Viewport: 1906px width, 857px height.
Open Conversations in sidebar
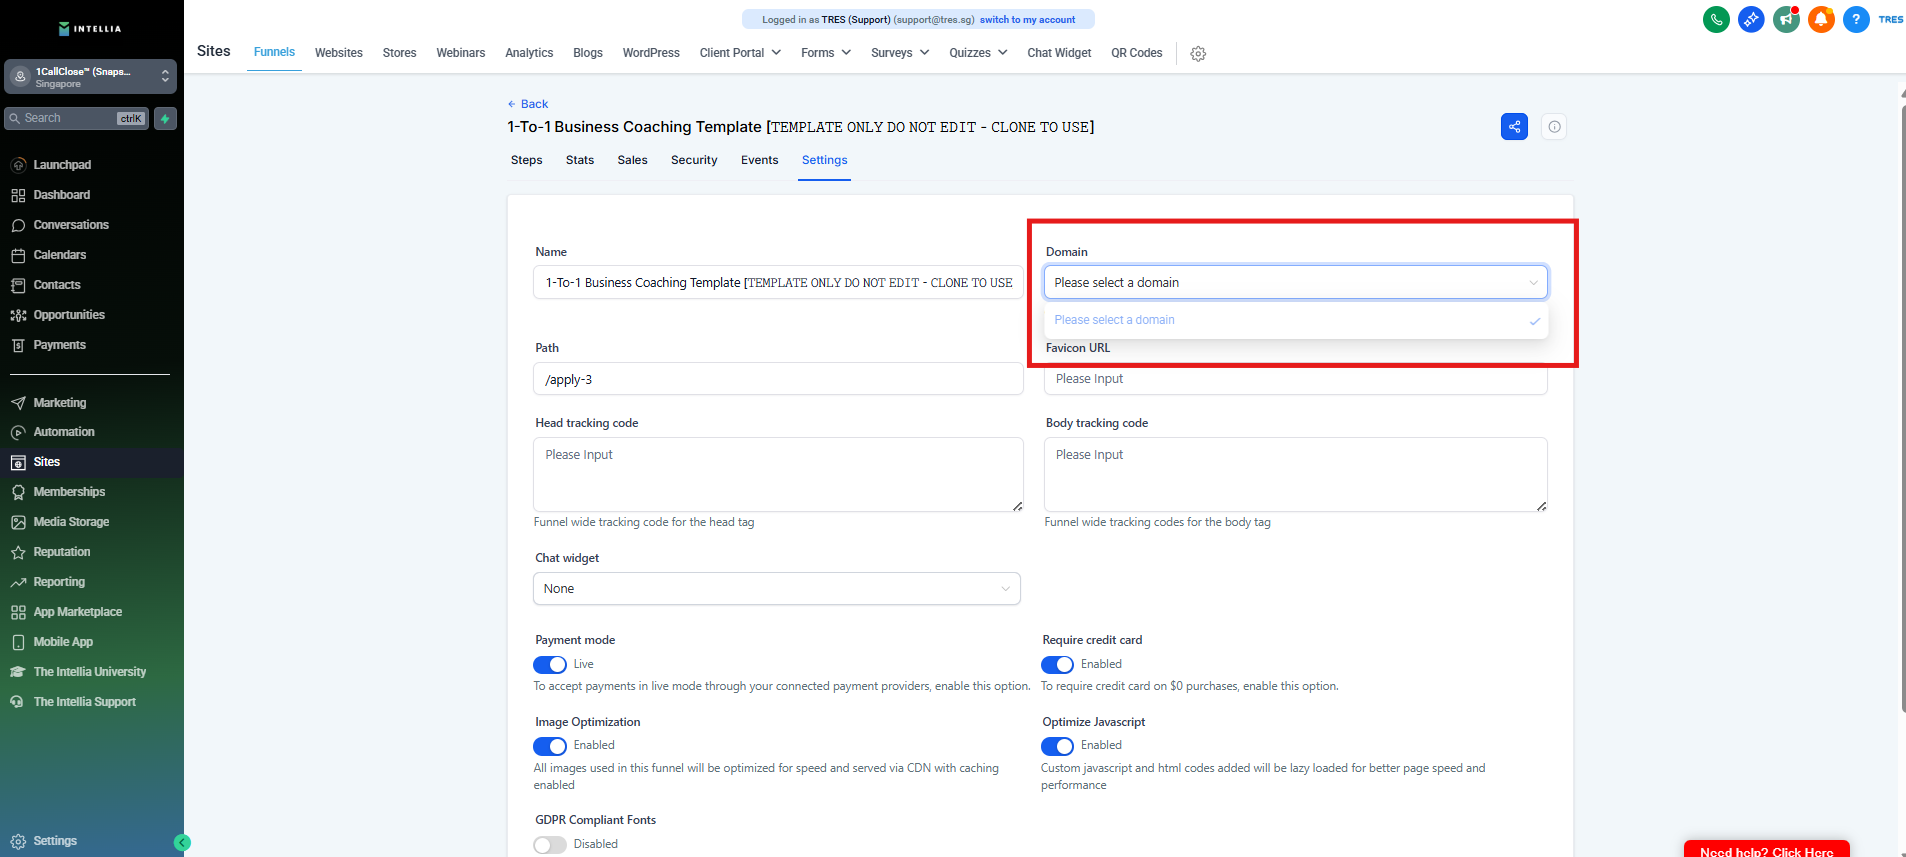[x=71, y=225]
